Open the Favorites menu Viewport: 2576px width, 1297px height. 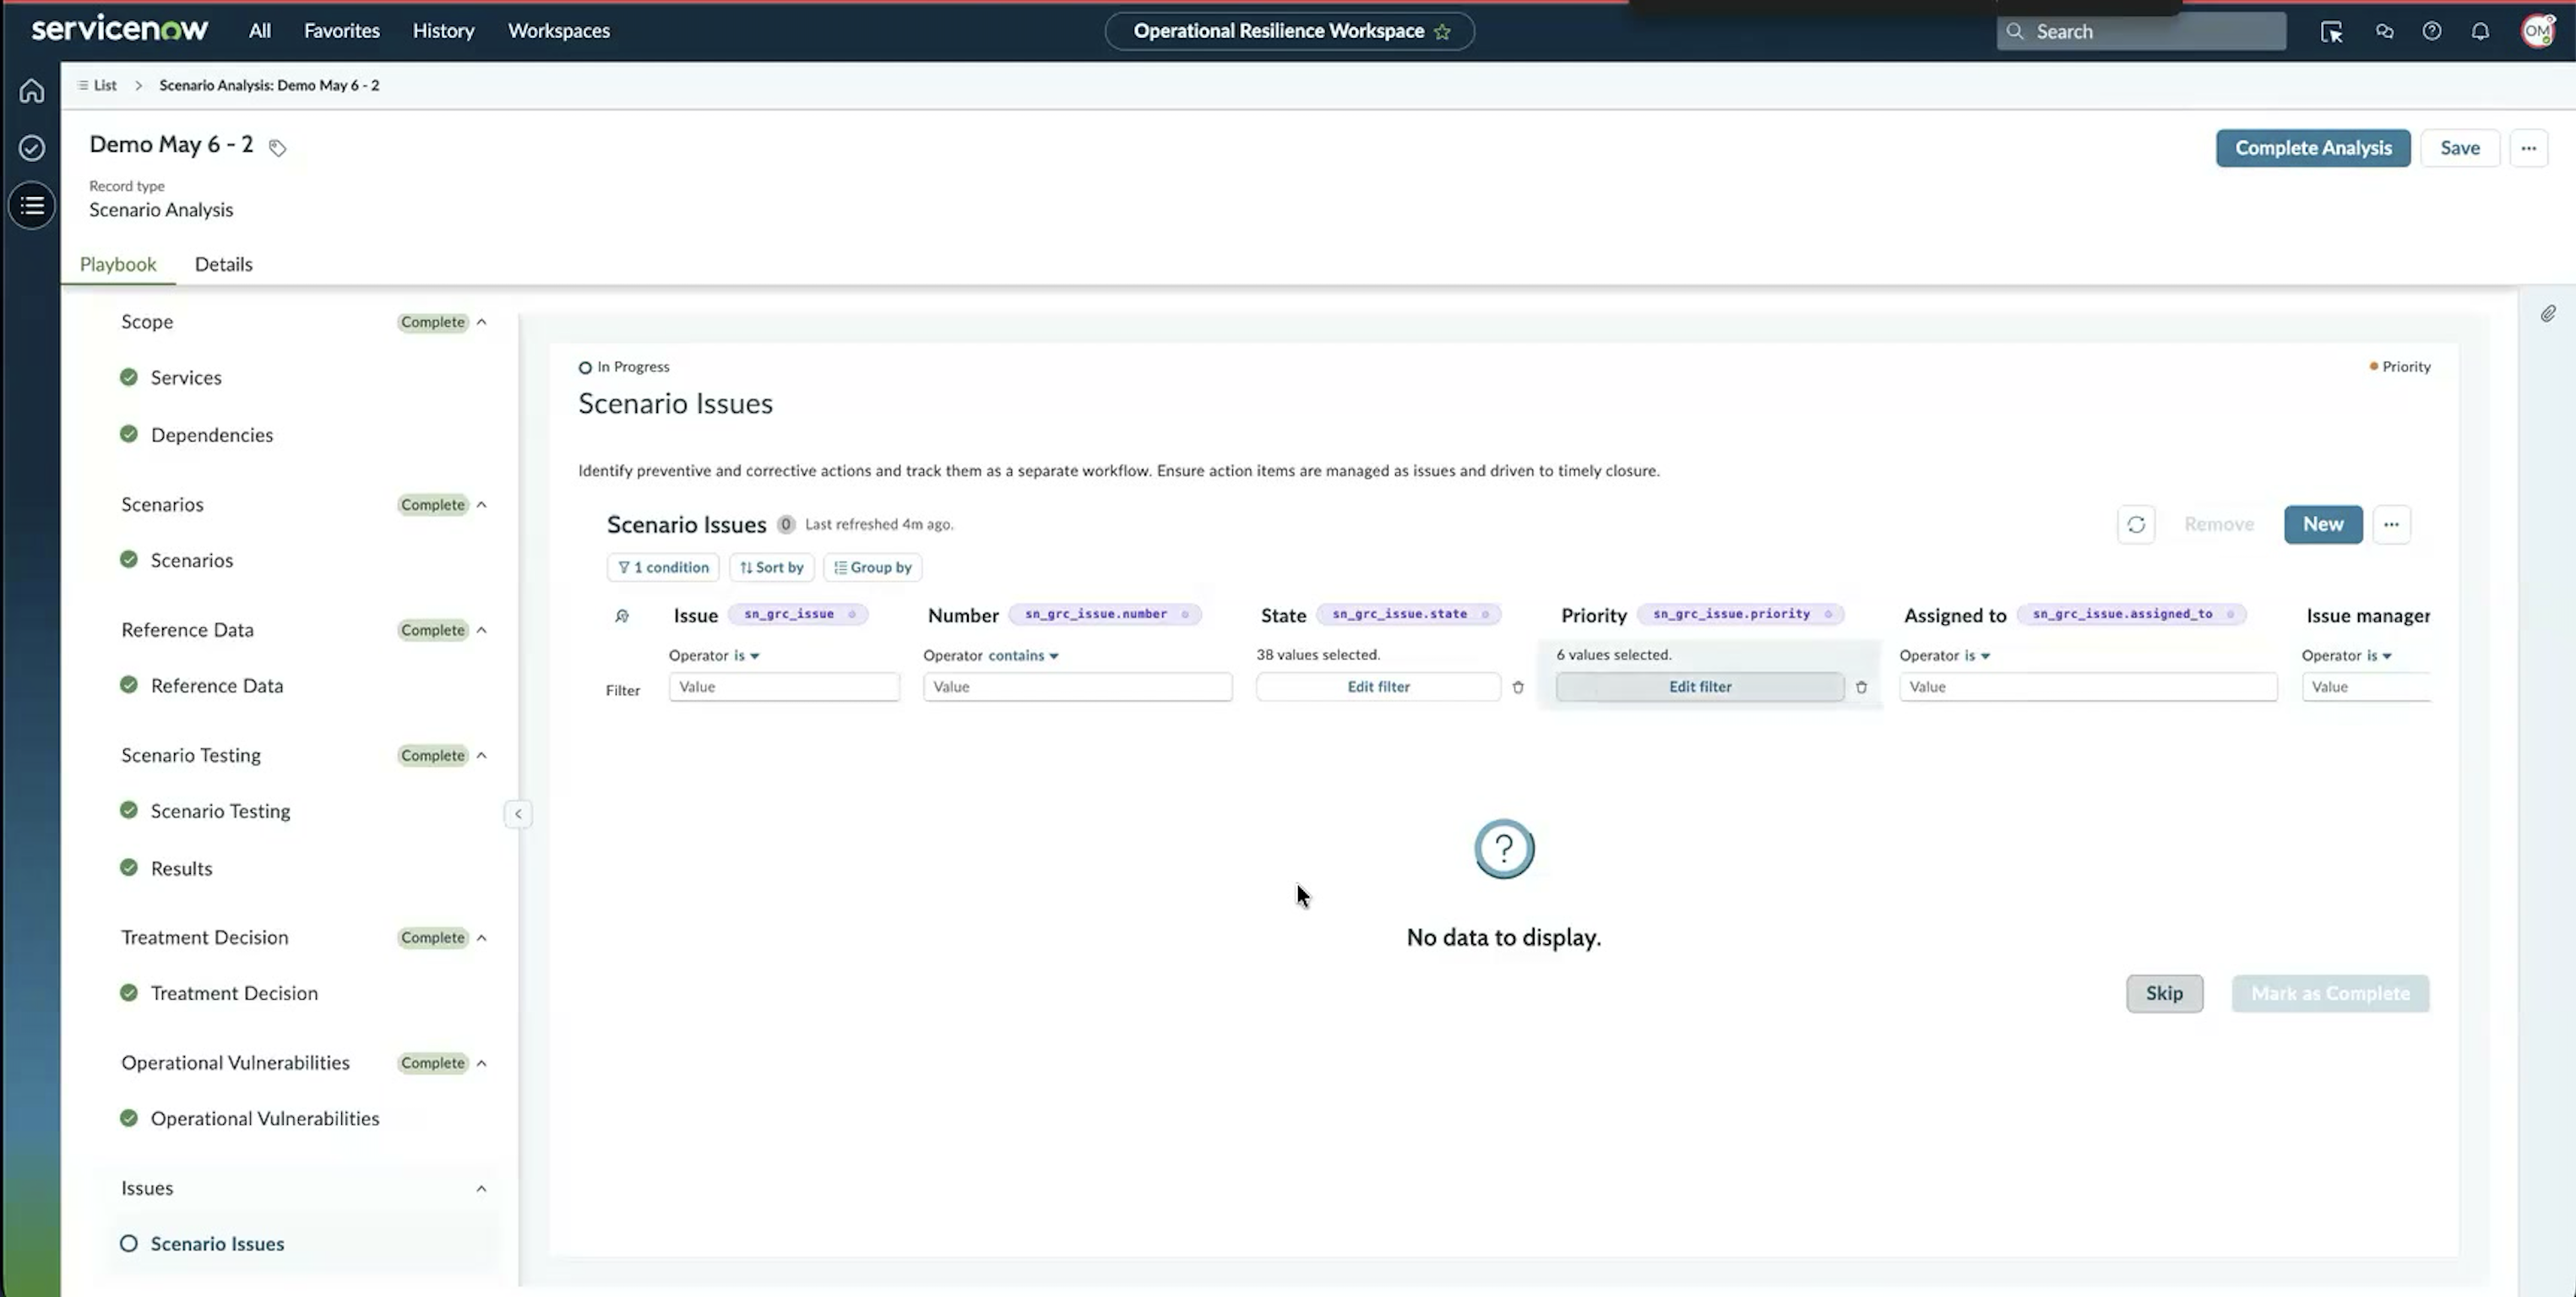click(342, 31)
